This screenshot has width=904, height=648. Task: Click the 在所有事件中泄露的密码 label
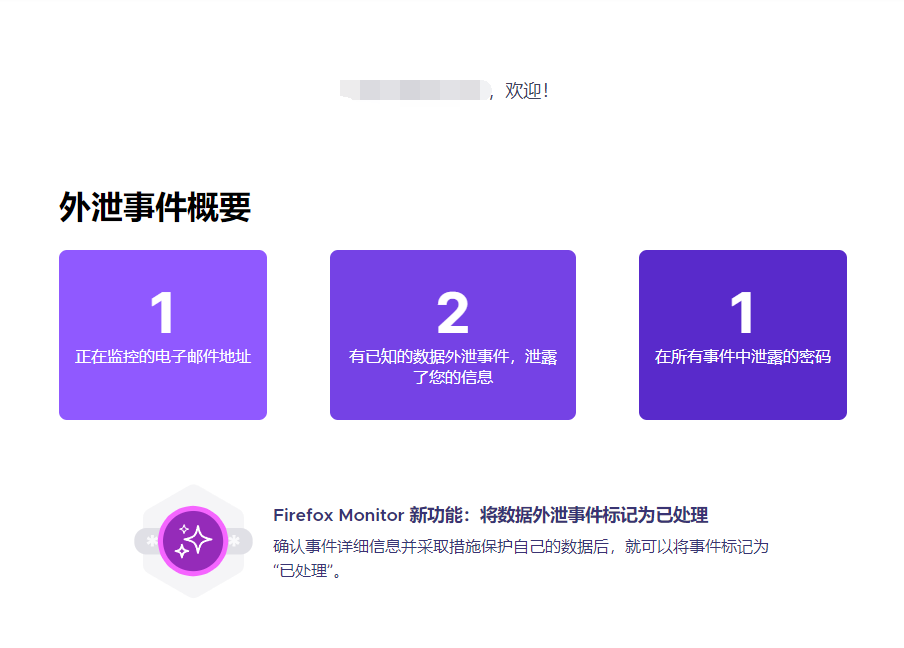click(x=743, y=357)
